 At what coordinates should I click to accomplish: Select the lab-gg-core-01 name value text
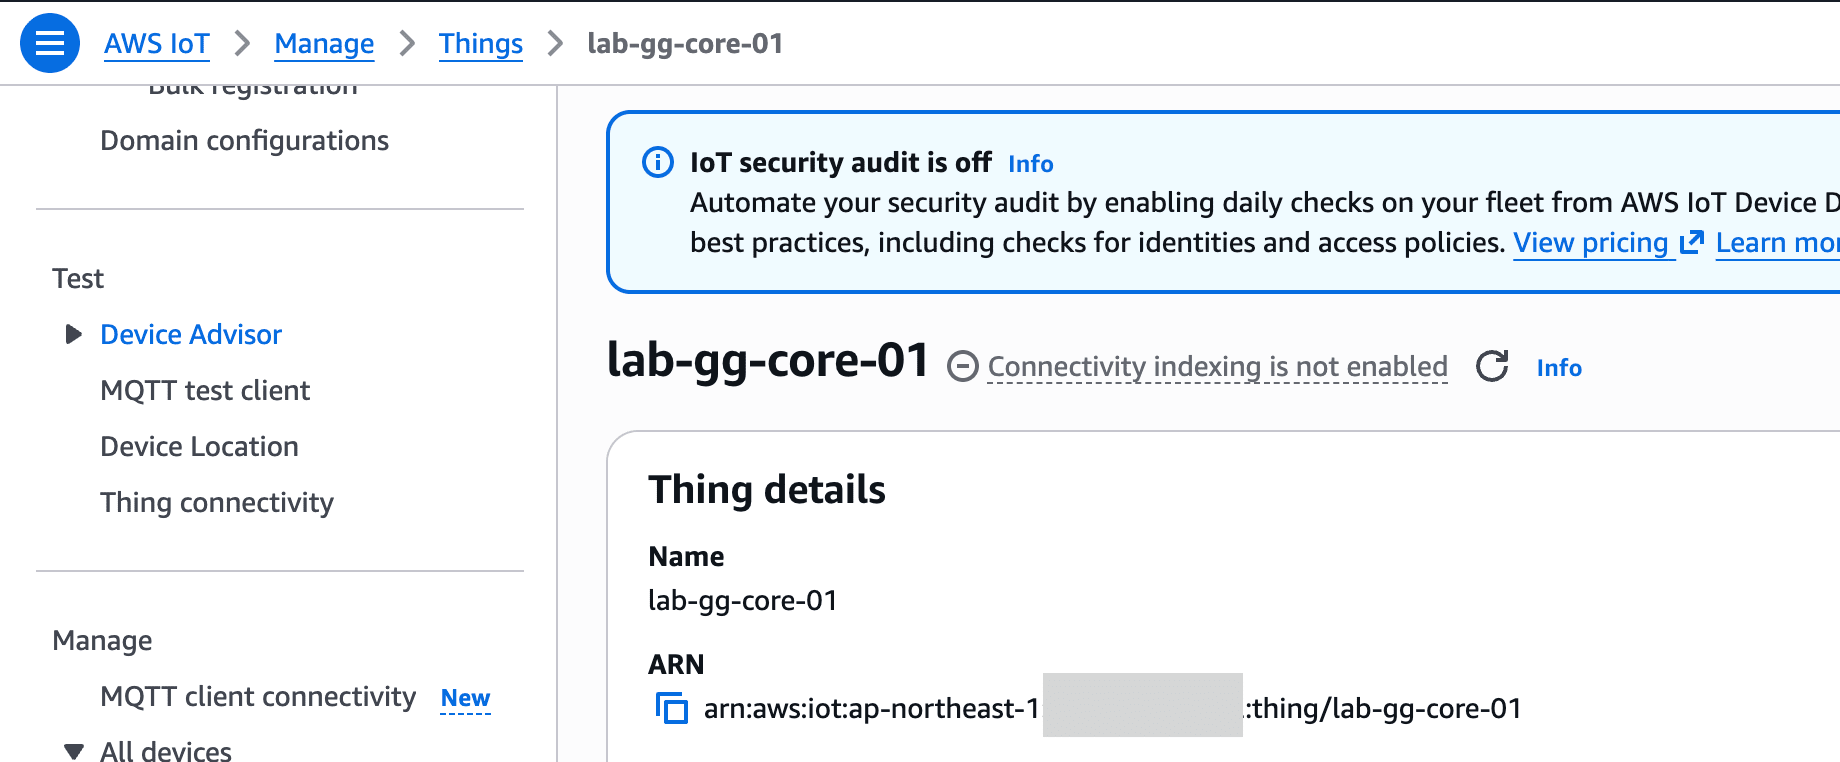[743, 600]
